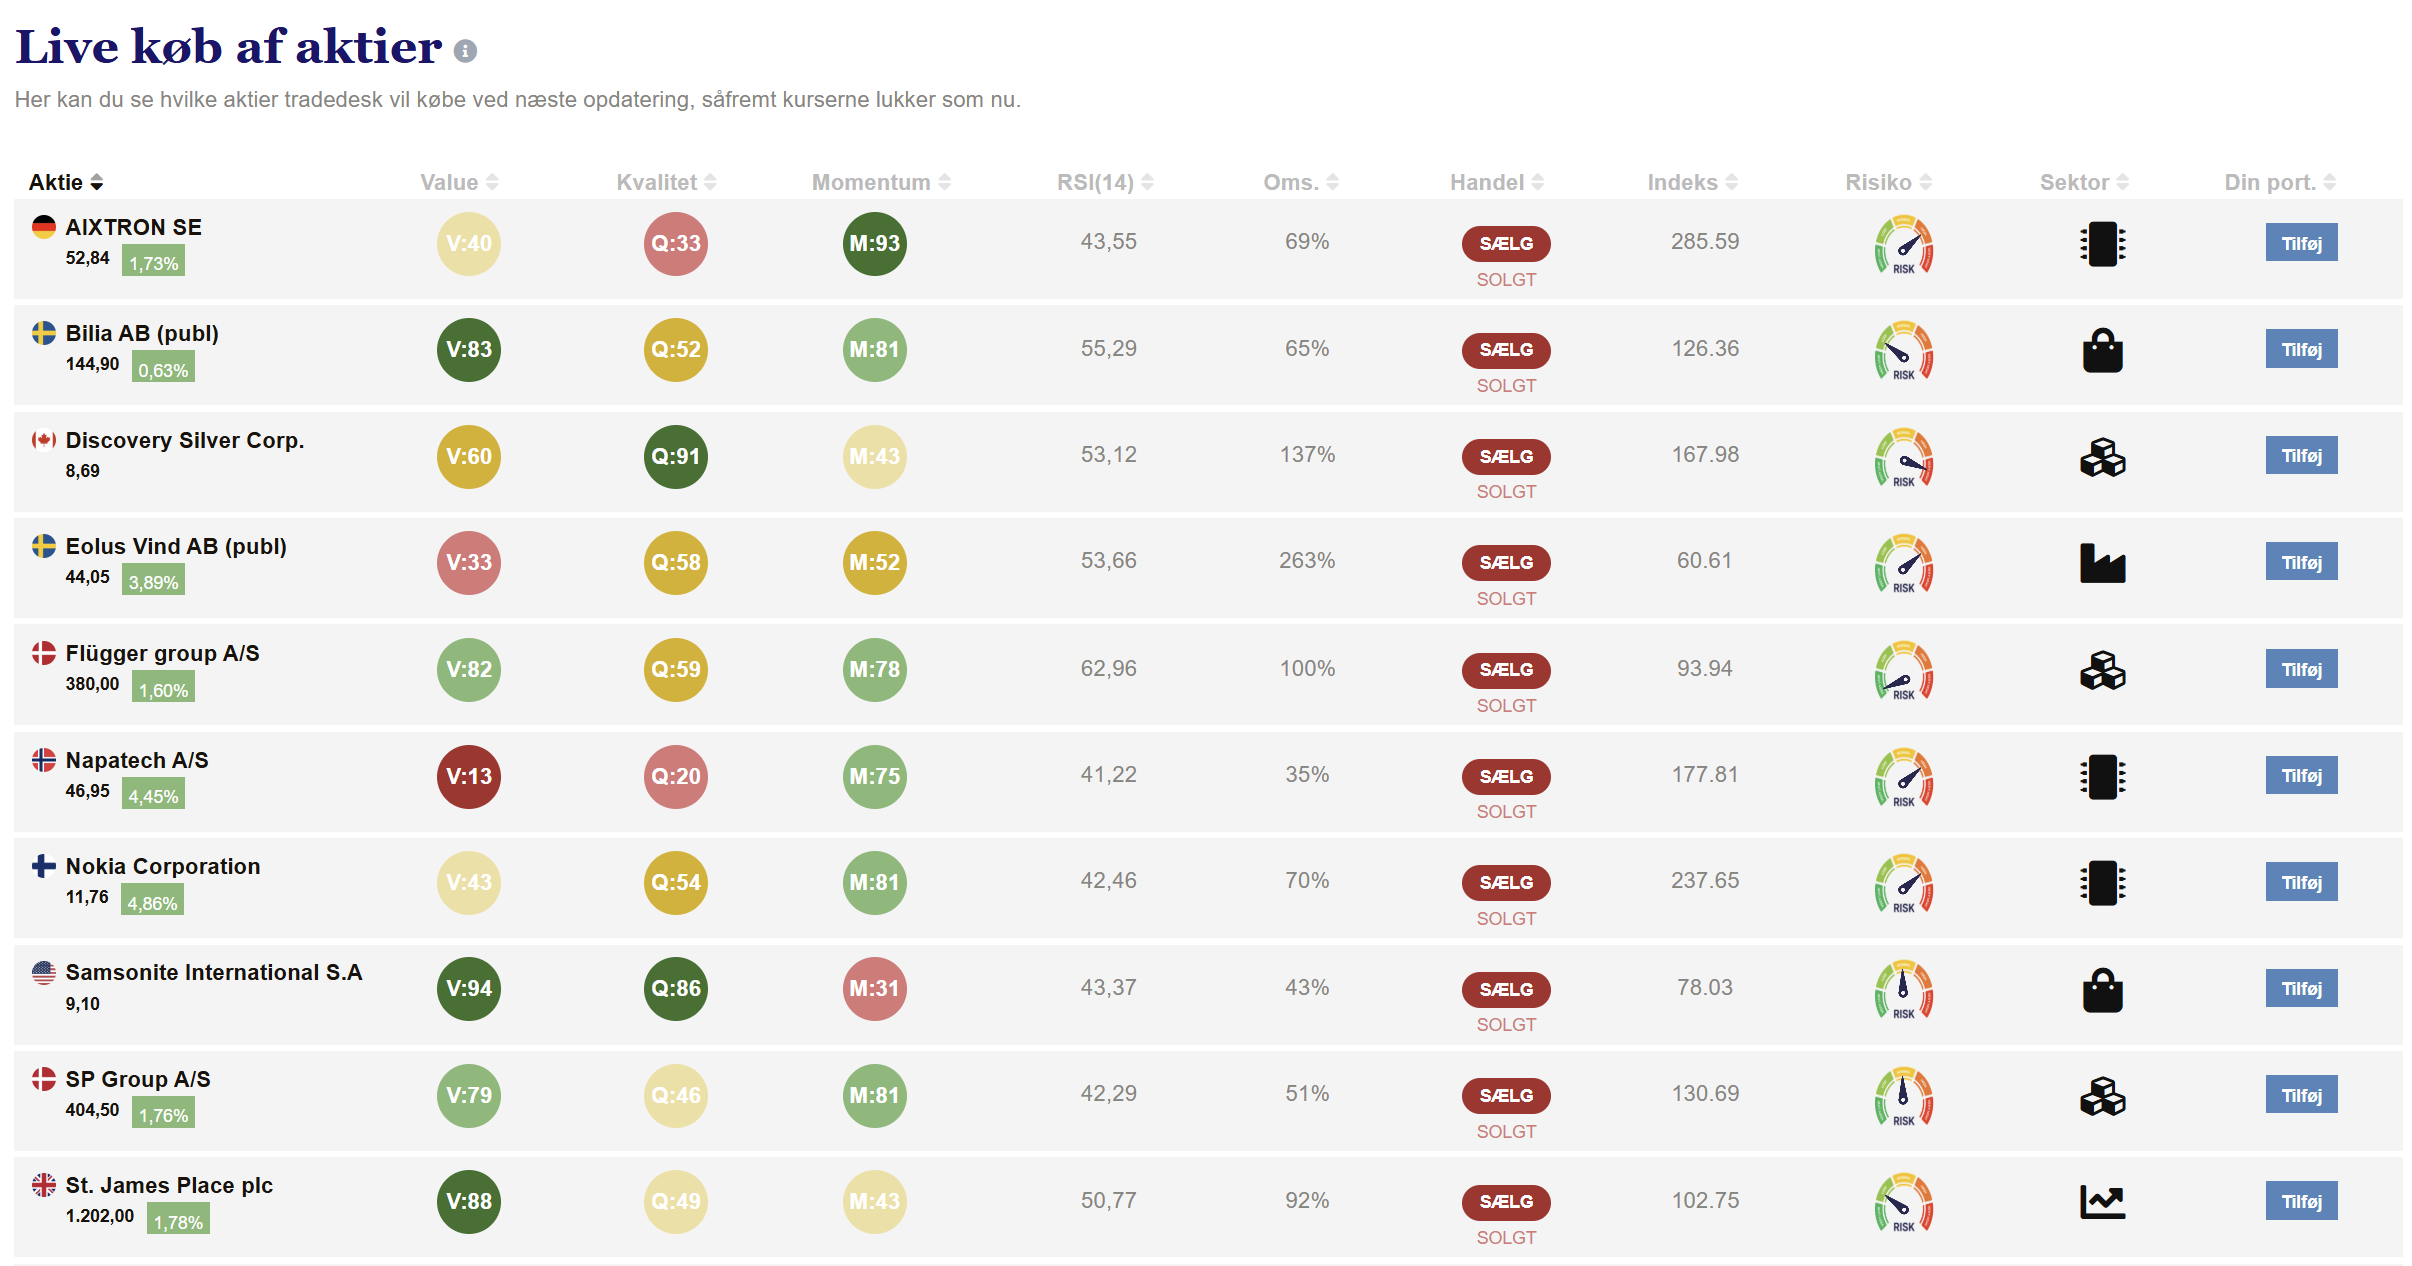Click Bilia AB shopping bag sector icon
The height and width of the screenshot is (1266, 2412).
(2102, 350)
